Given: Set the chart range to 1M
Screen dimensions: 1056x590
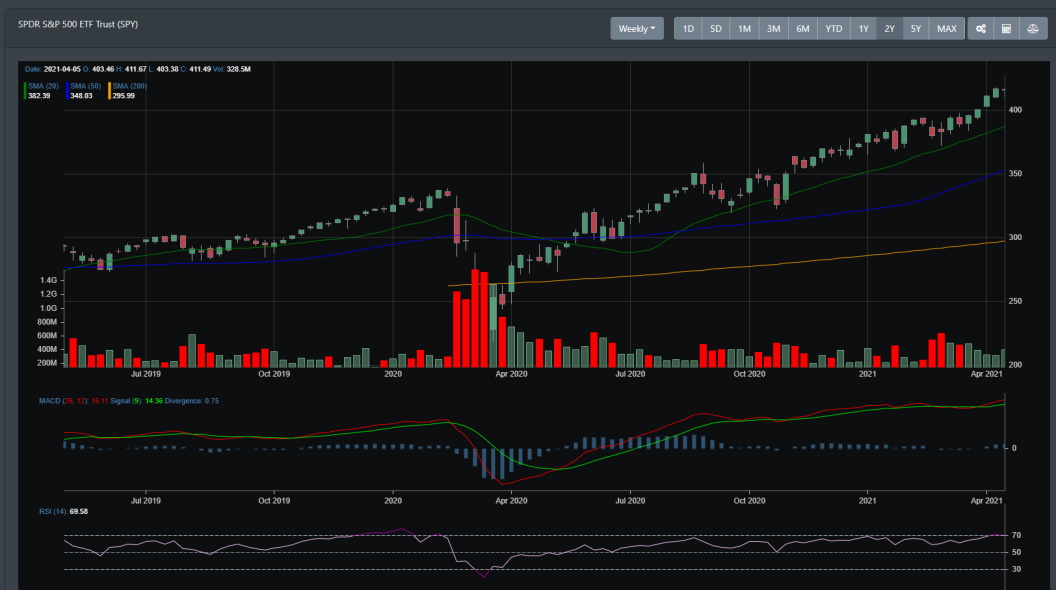Looking at the screenshot, I should point(744,29).
